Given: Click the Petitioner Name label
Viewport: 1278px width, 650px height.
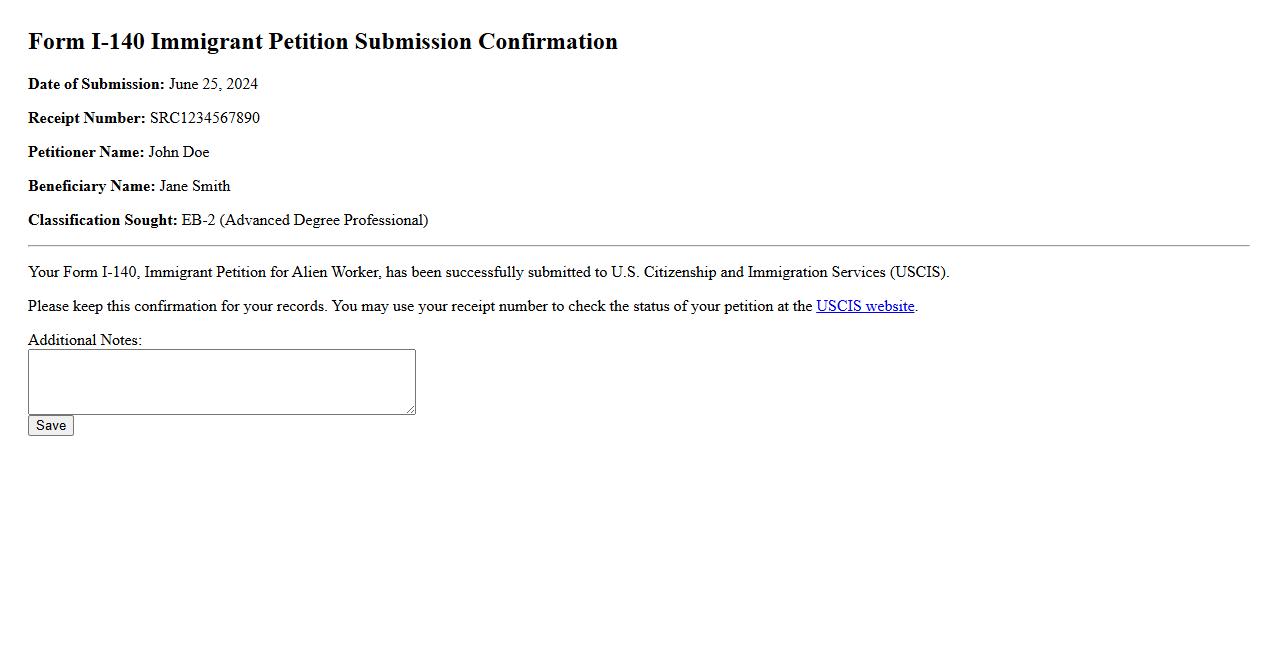Looking at the screenshot, I should [x=86, y=152].
